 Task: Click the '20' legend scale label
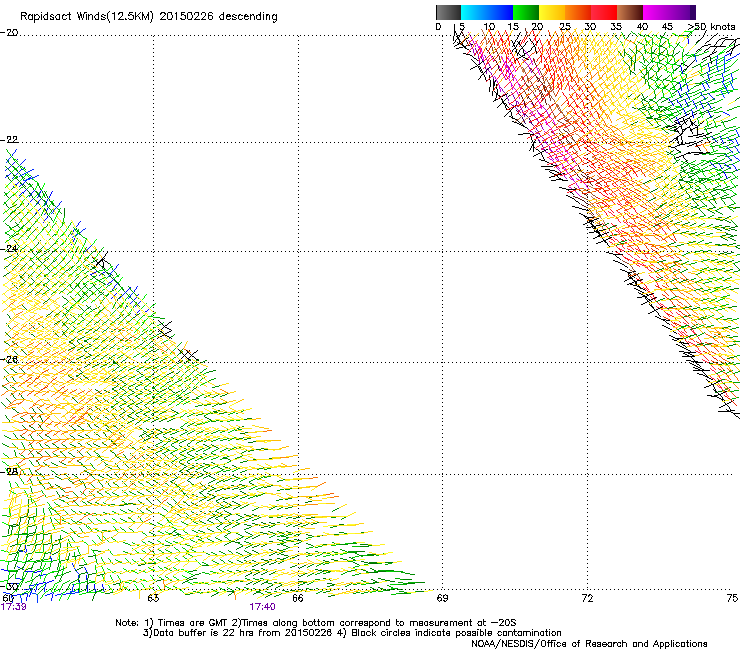point(537,27)
